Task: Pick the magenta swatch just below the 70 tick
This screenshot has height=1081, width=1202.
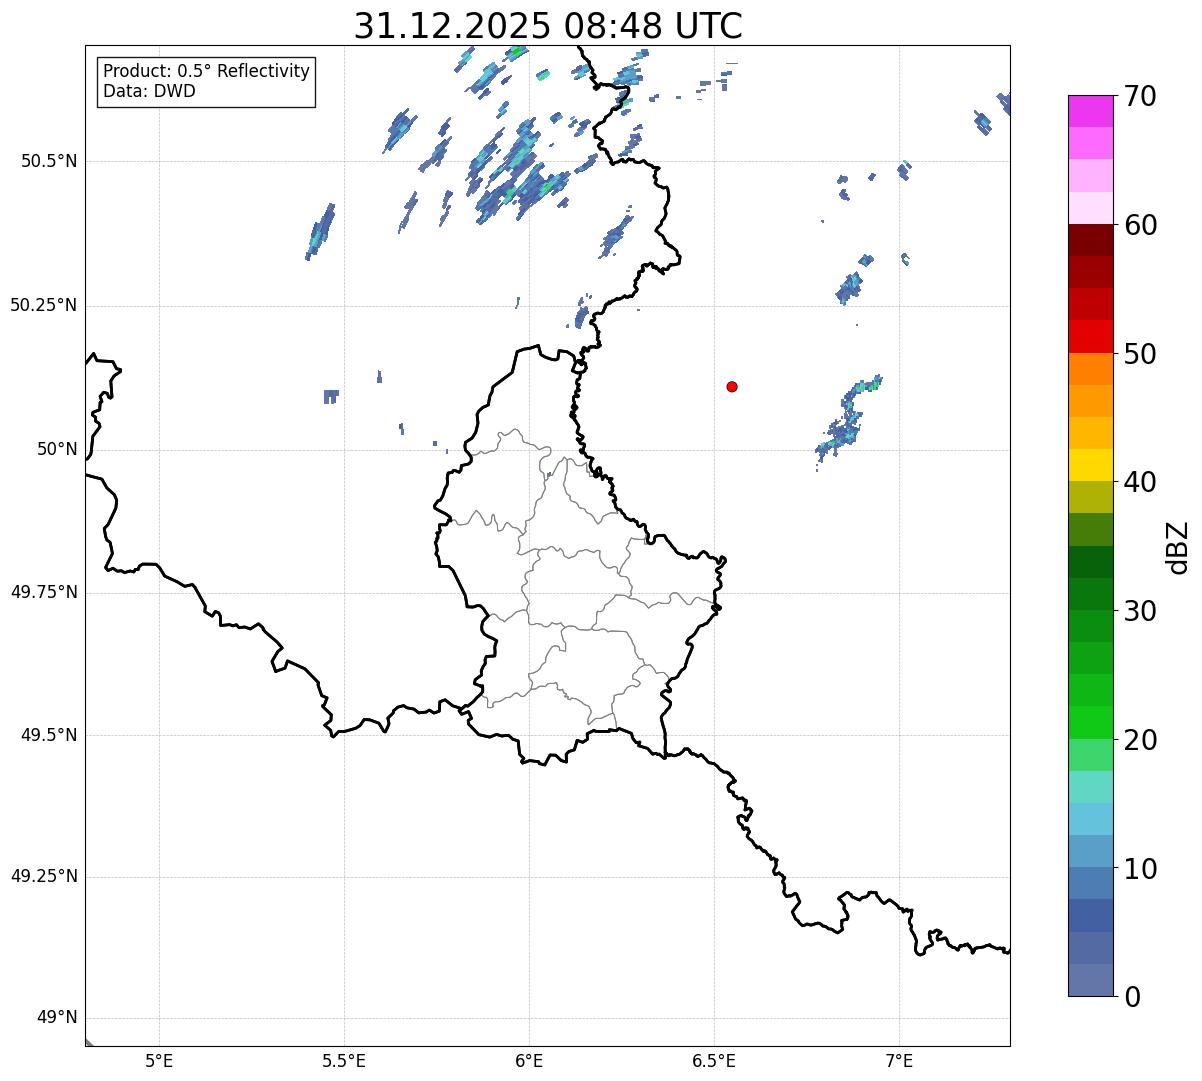Action: tap(1090, 111)
